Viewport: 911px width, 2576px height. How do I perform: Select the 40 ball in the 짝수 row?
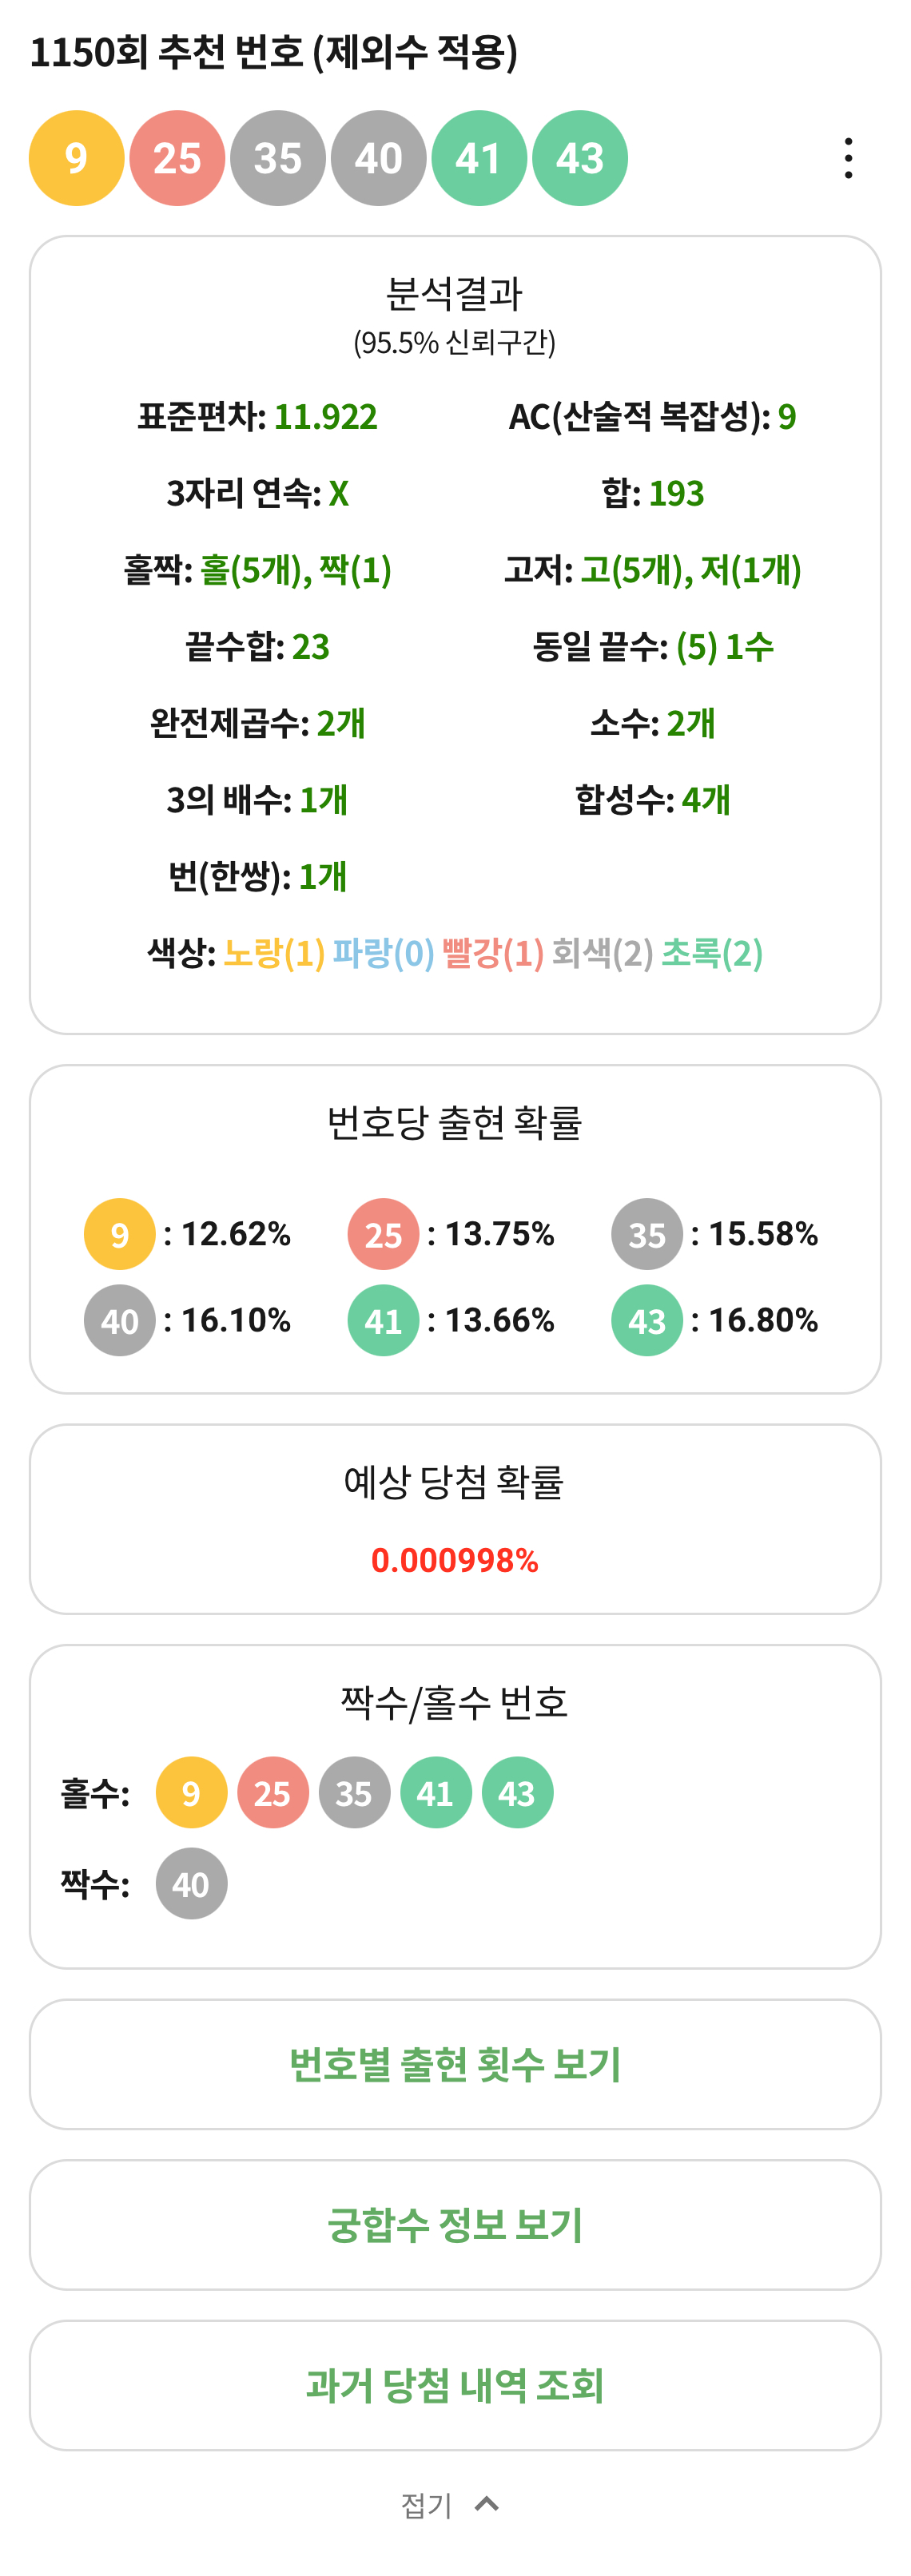[191, 1884]
